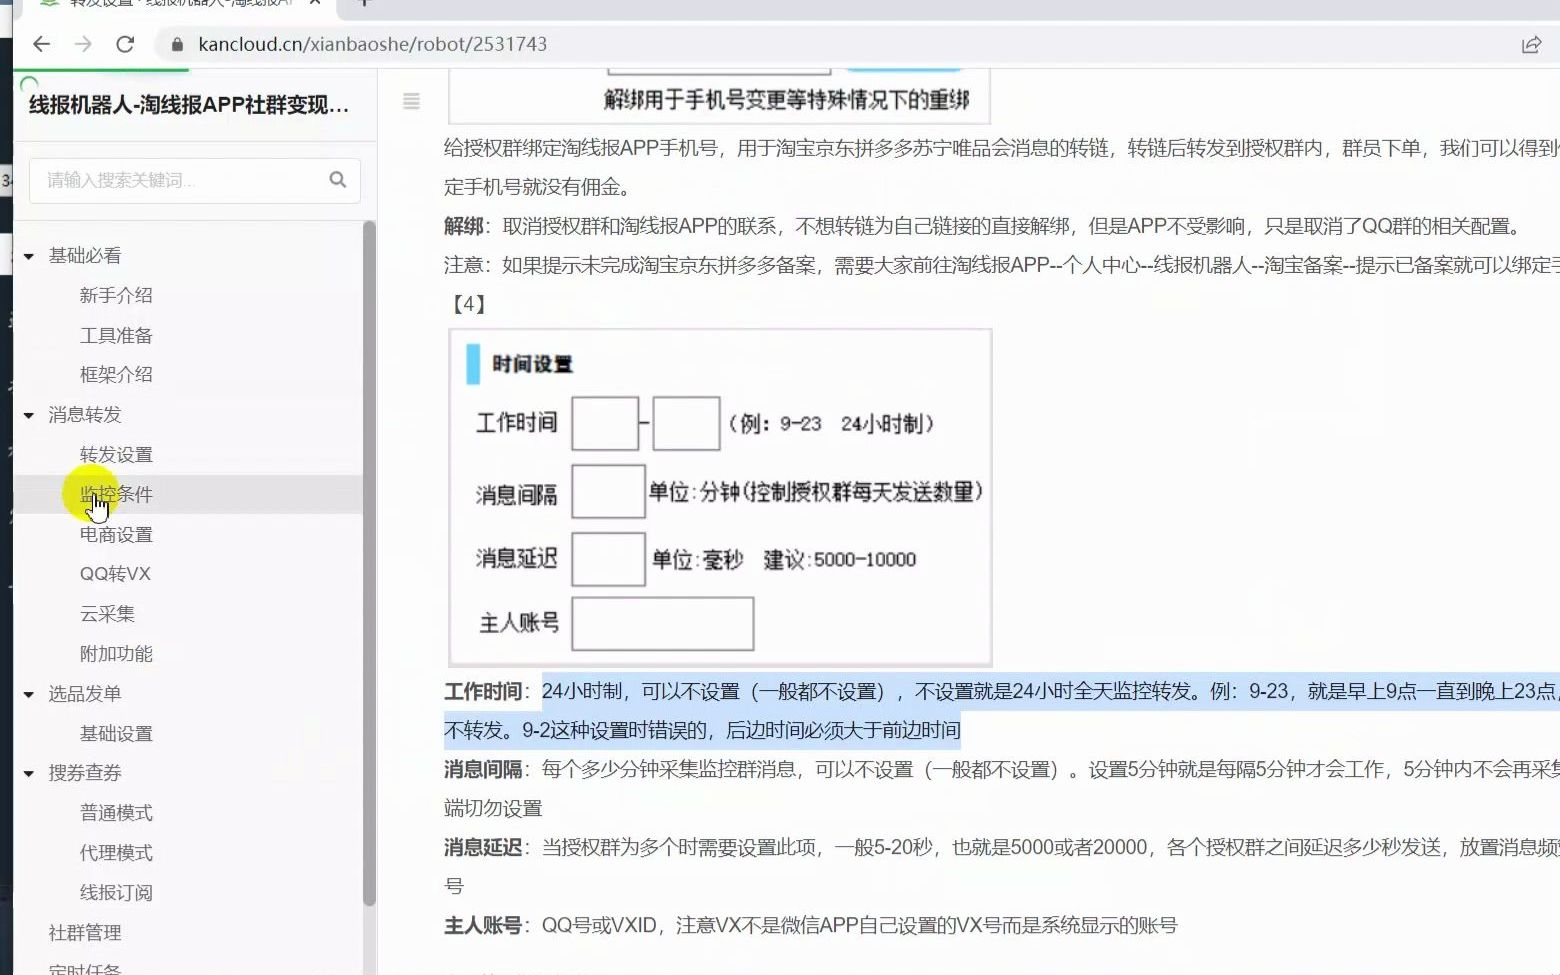Viewport: 1560px width, 975px height.
Task: Reload the page with refresh icon
Action: tap(125, 44)
